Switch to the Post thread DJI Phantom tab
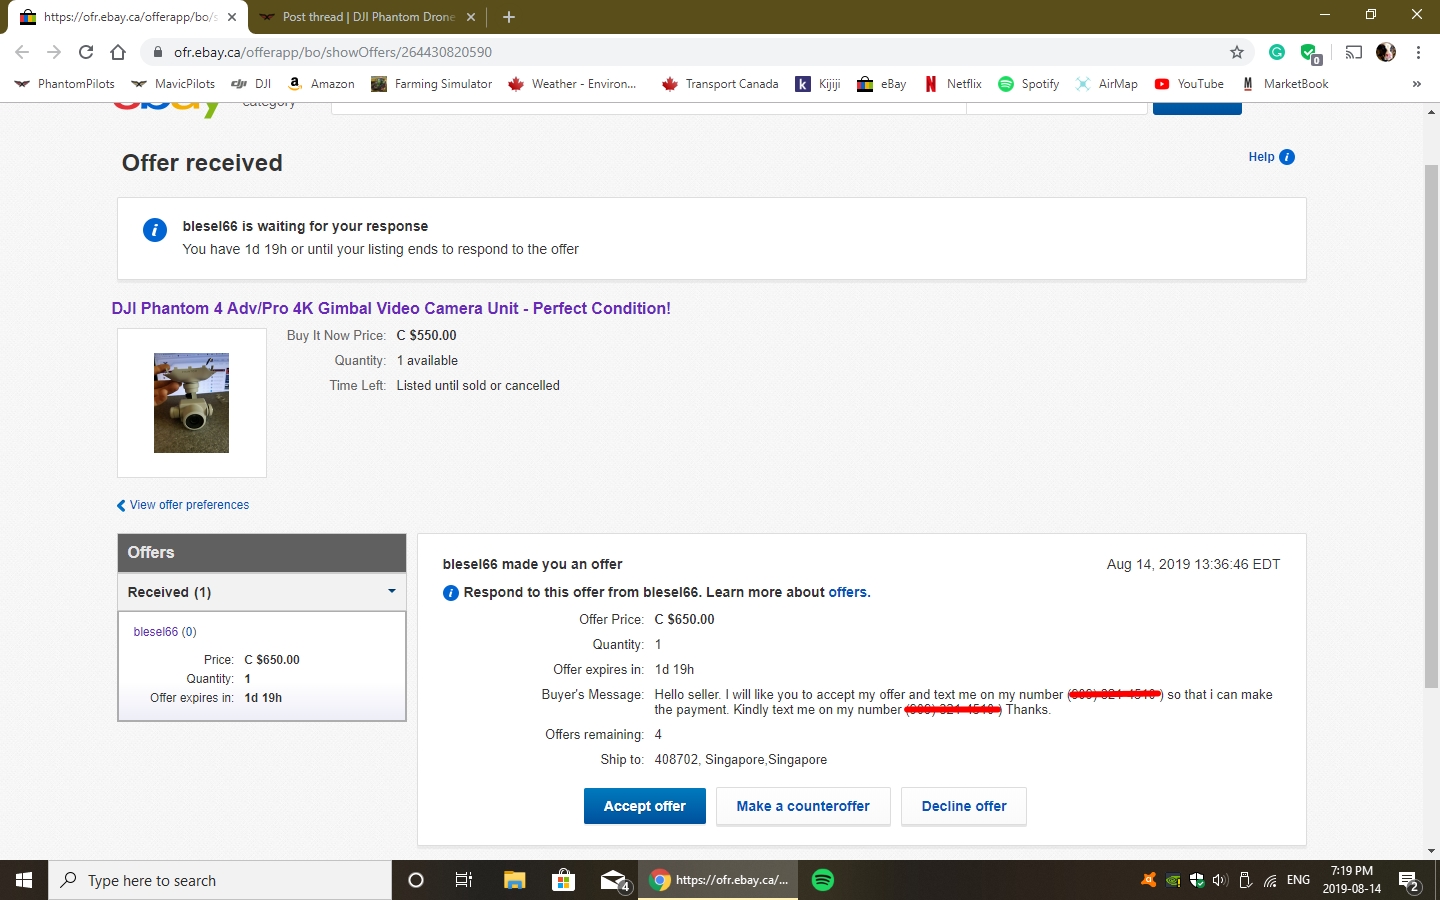Viewport: 1440px width, 900px height. click(367, 17)
